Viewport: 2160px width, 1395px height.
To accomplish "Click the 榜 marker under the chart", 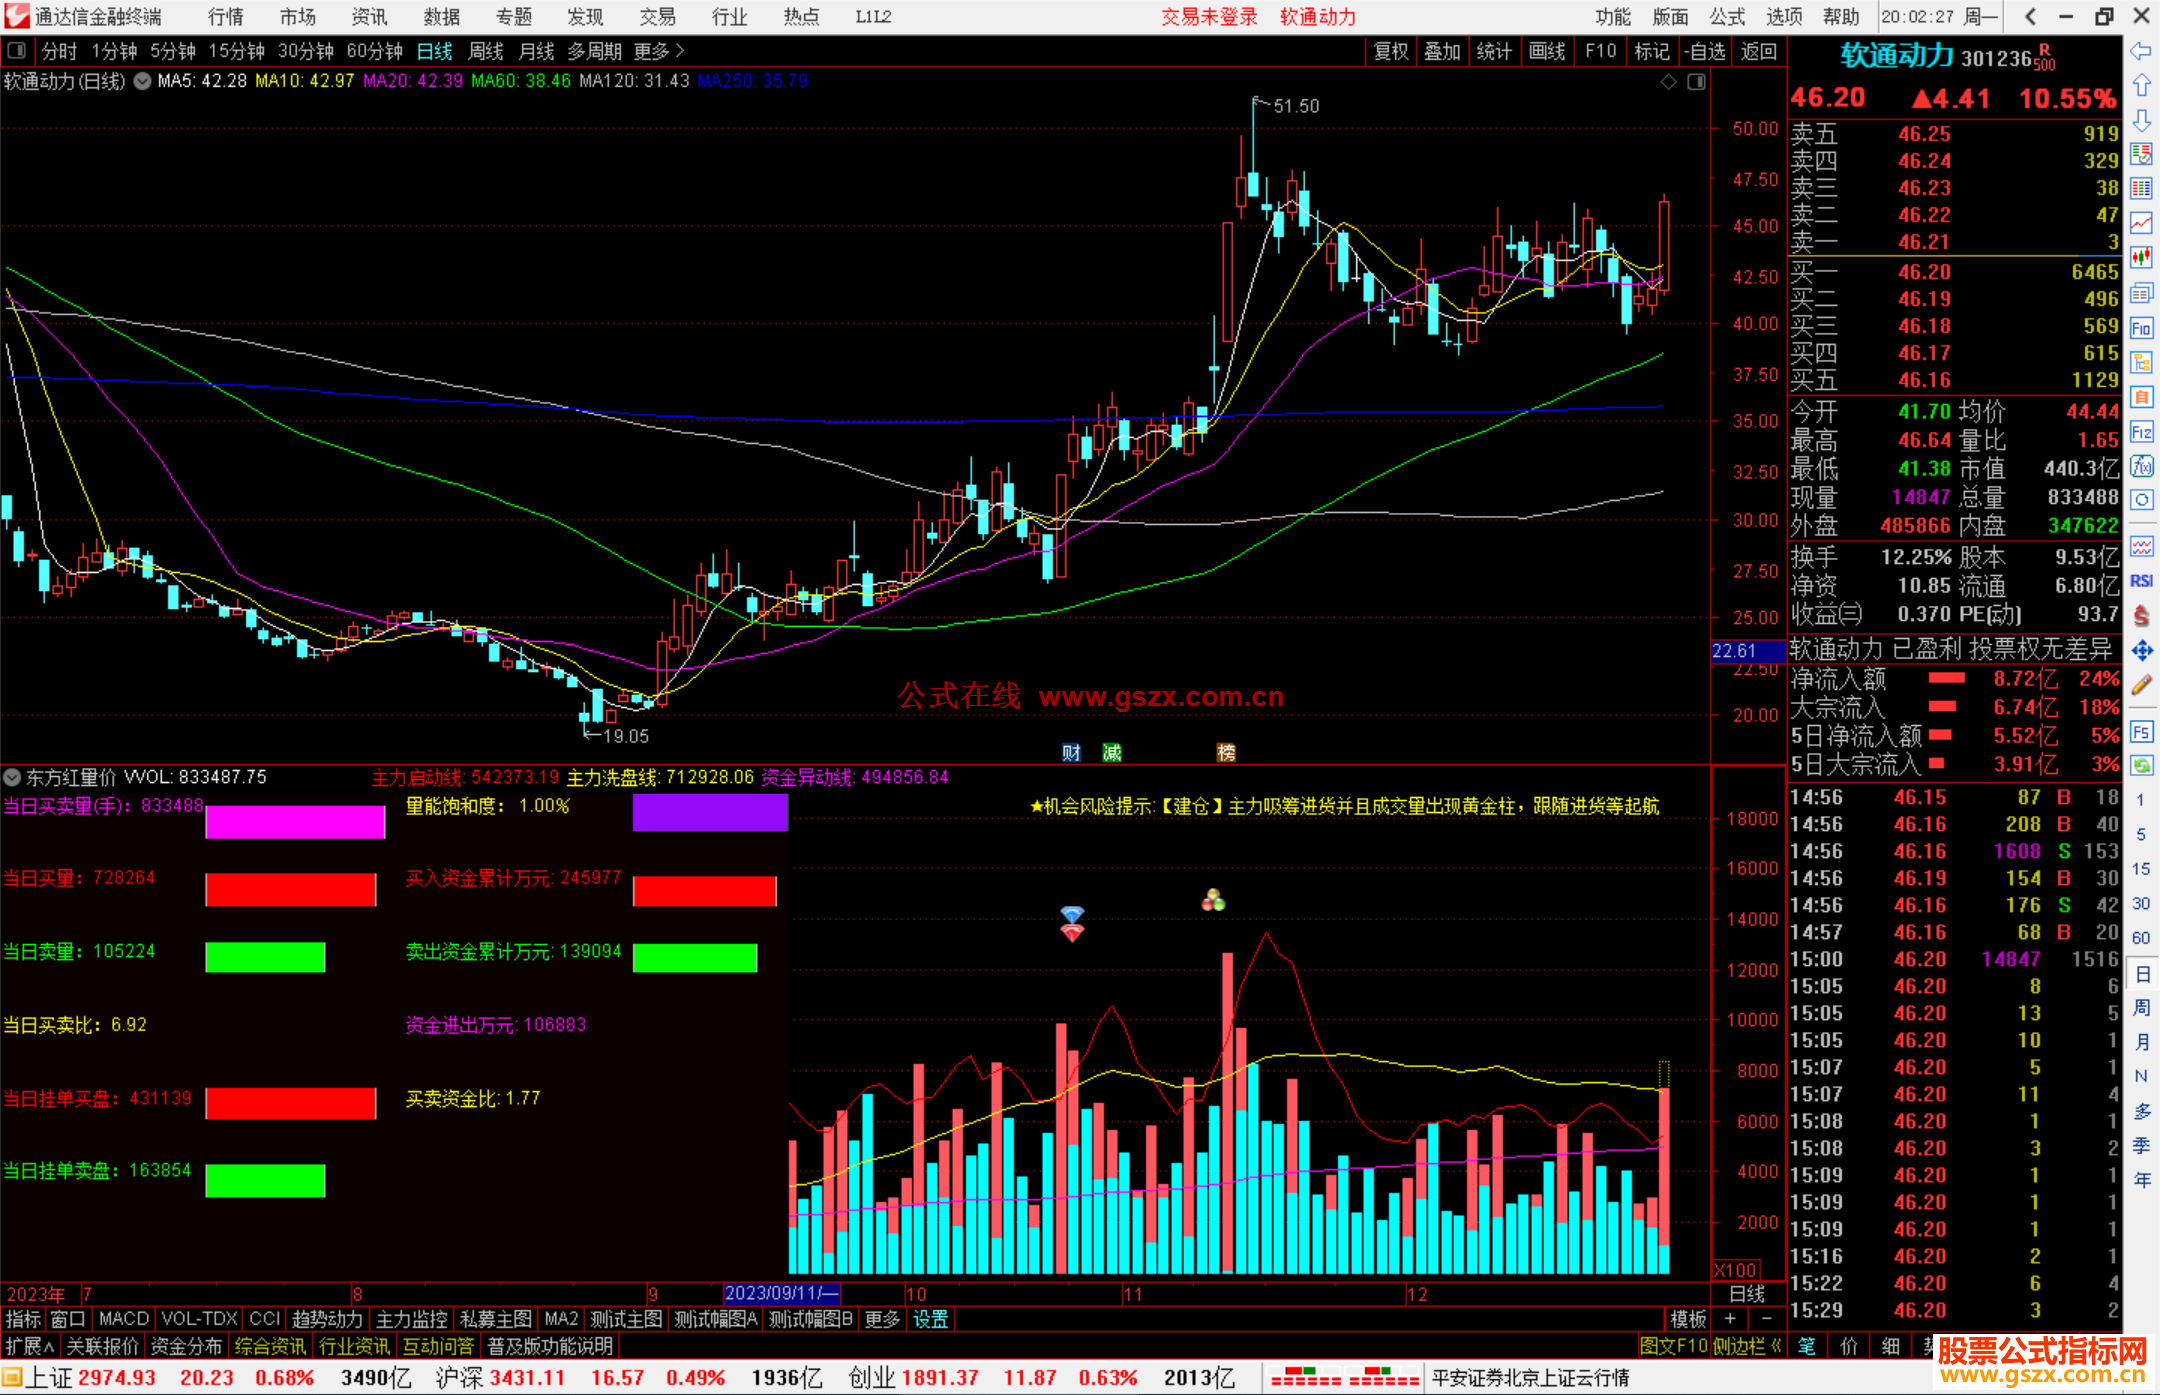I will pos(1226,753).
